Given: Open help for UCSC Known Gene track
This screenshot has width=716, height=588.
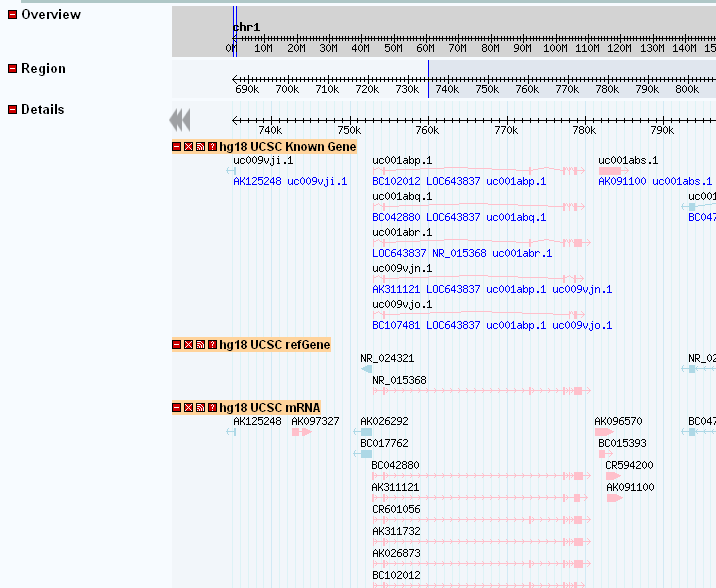Looking at the screenshot, I should click(212, 147).
